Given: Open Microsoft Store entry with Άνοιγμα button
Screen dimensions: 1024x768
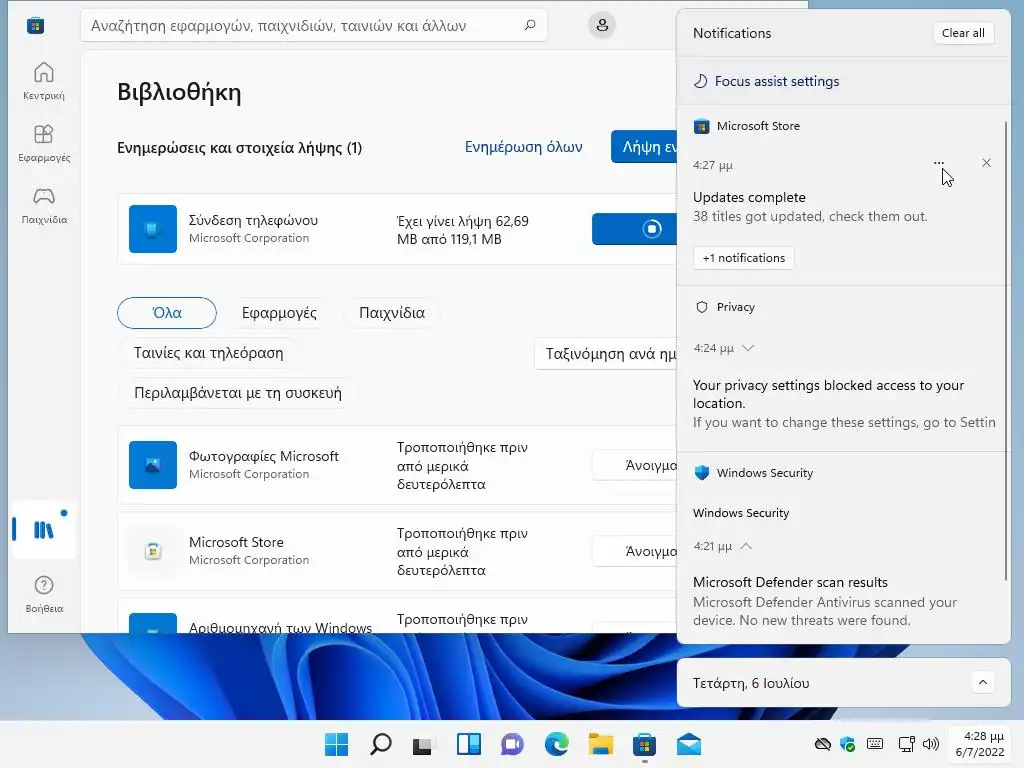Looking at the screenshot, I should [x=635, y=551].
